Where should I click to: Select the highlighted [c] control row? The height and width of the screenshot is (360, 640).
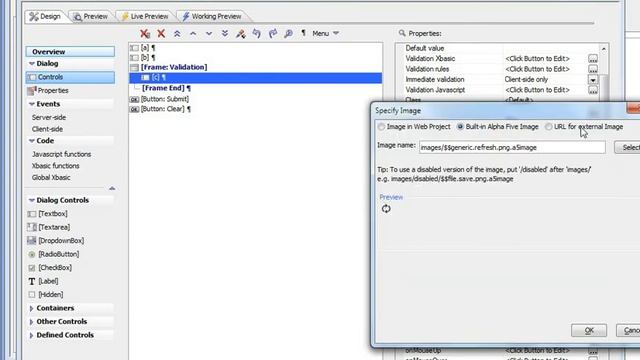pyautogui.click(x=256, y=78)
